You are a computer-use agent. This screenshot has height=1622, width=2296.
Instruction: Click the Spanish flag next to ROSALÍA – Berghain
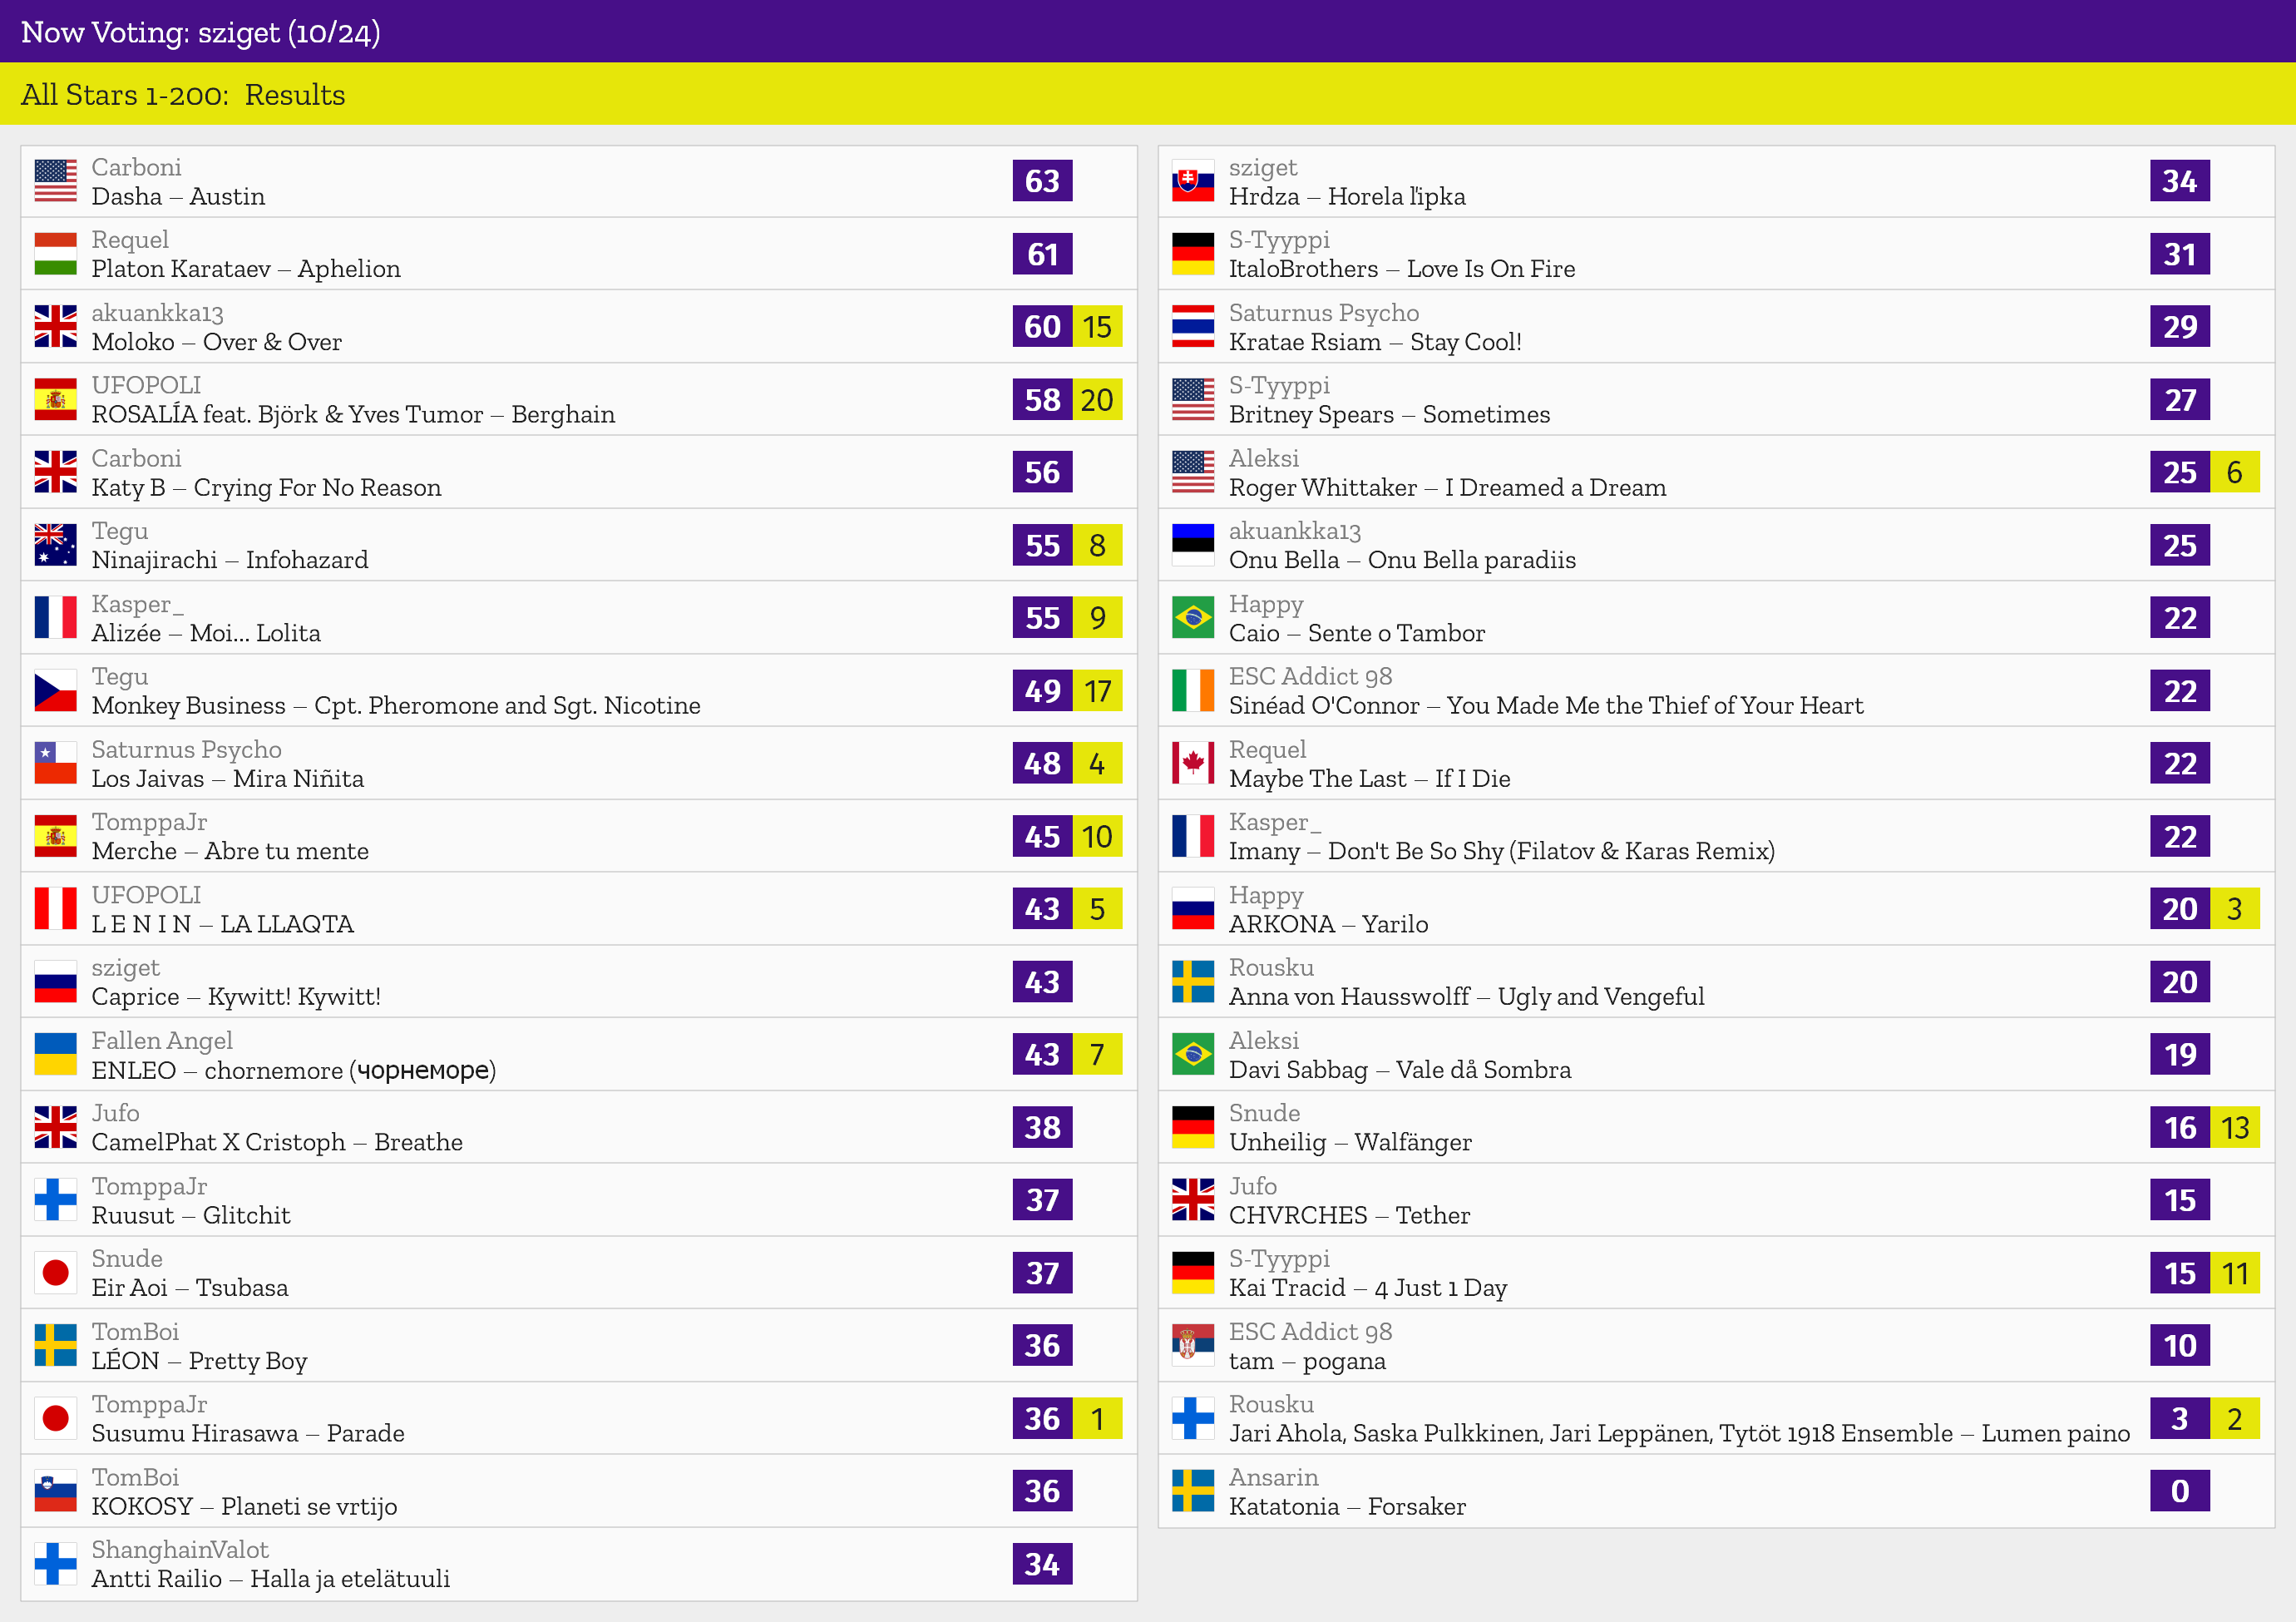(x=55, y=399)
